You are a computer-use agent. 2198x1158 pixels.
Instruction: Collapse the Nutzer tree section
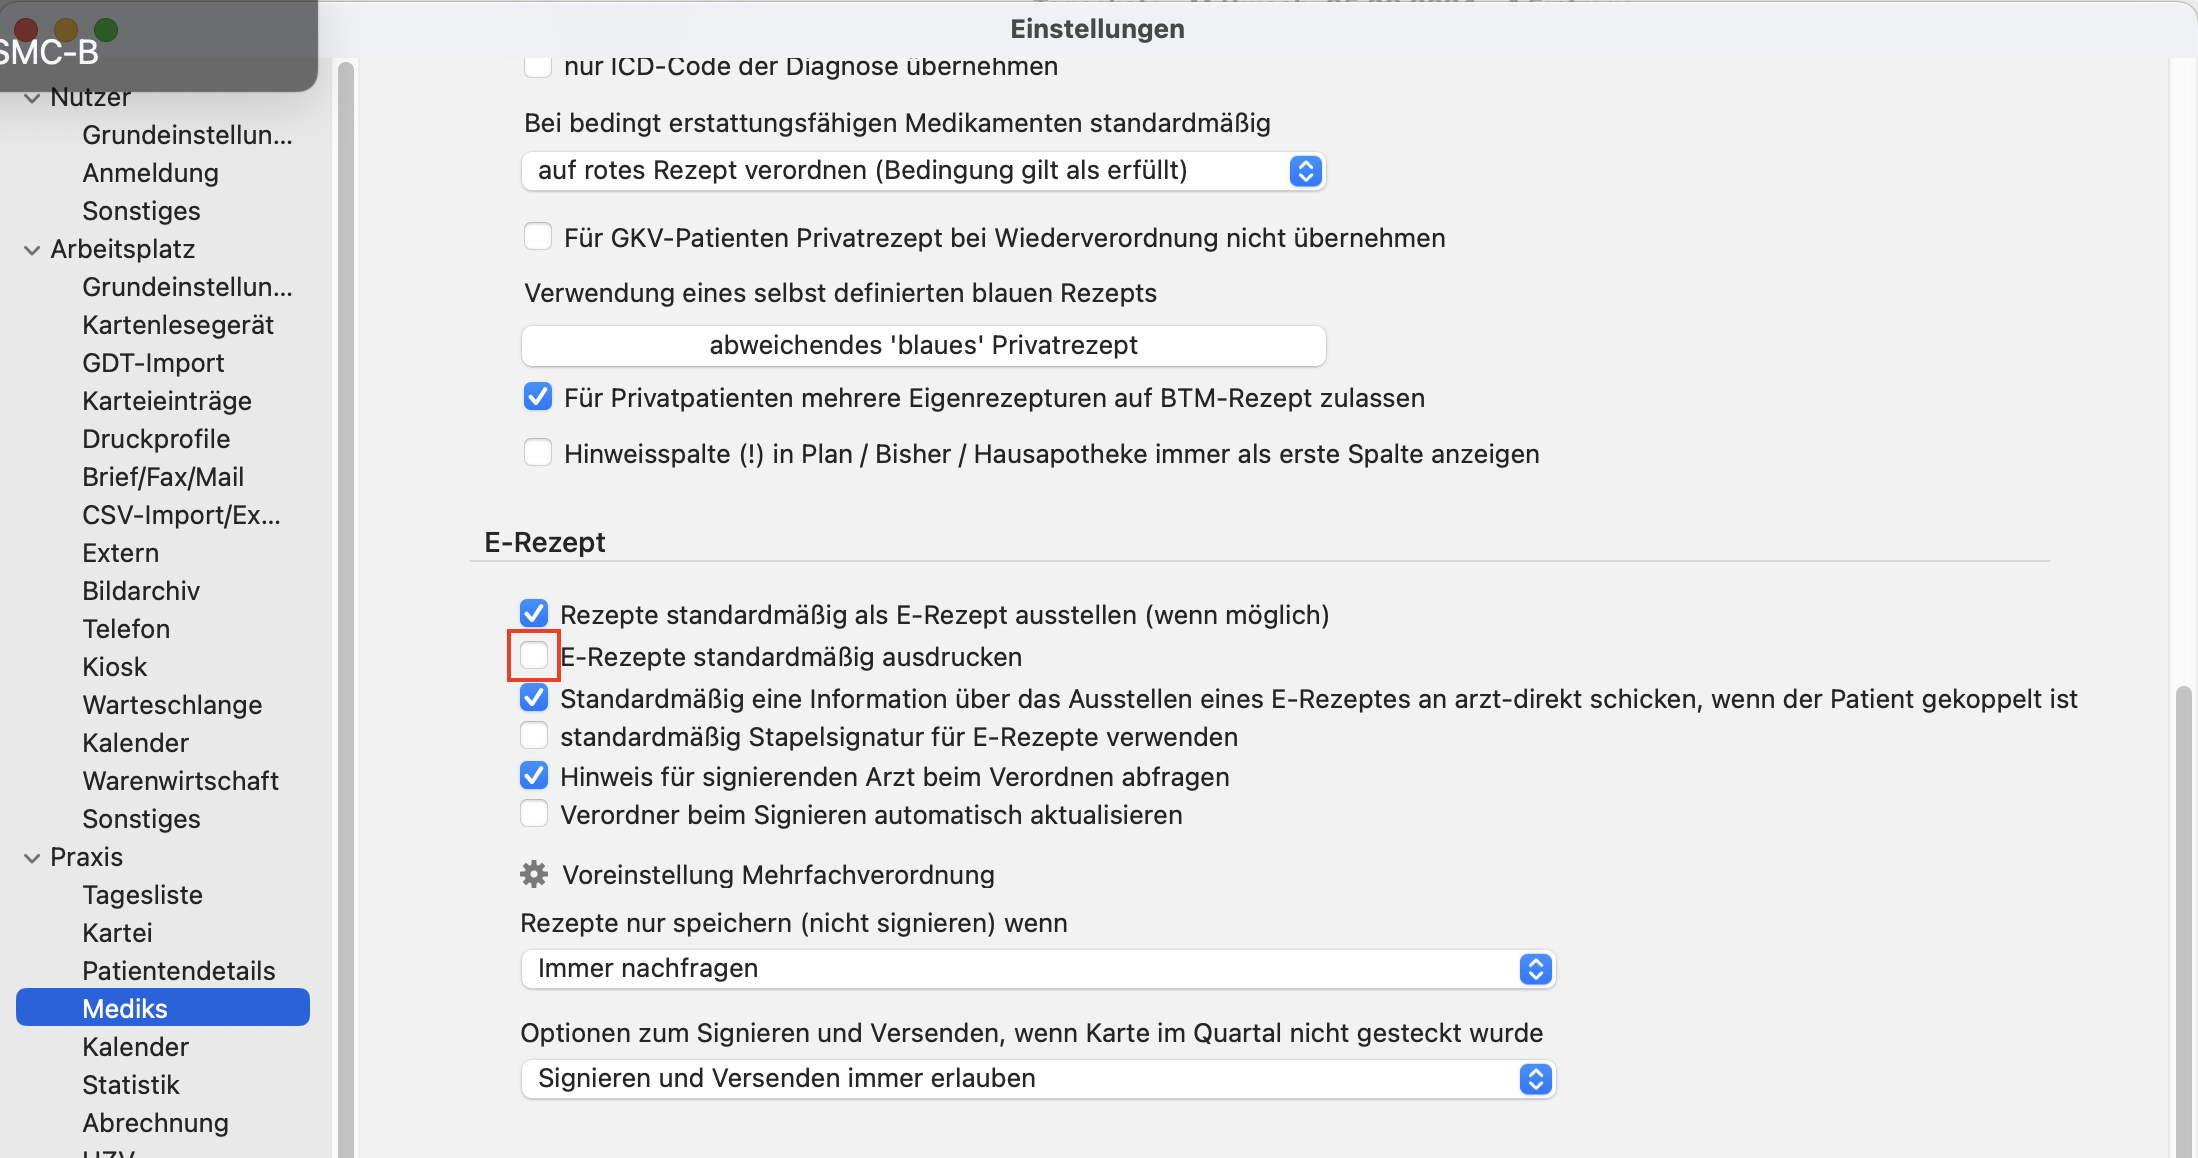pyautogui.click(x=32, y=98)
